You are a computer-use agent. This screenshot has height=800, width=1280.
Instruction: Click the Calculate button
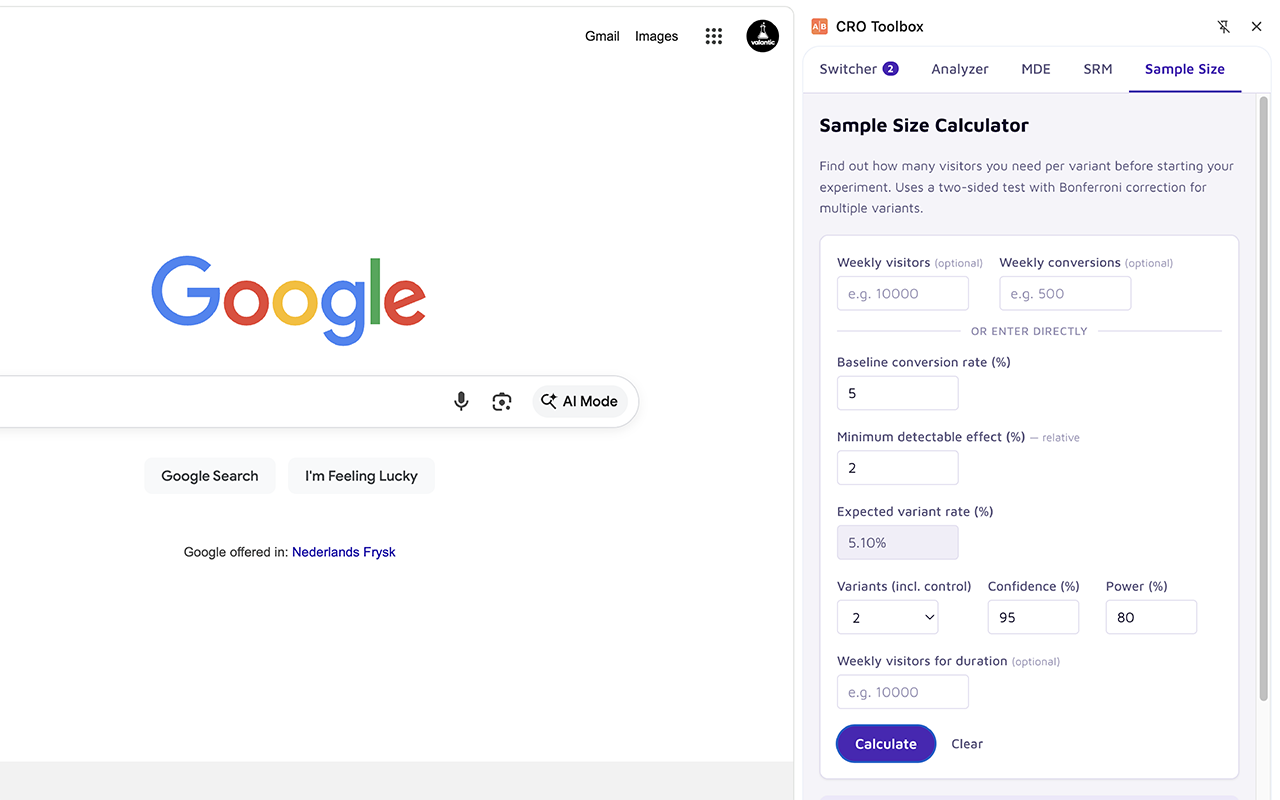click(x=886, y=744)
